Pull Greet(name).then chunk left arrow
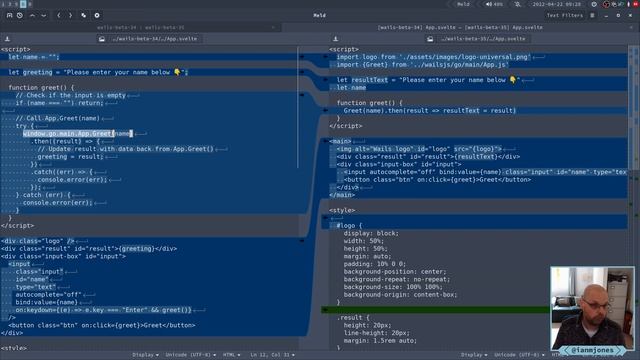640x360 pixels. point(325,110)
